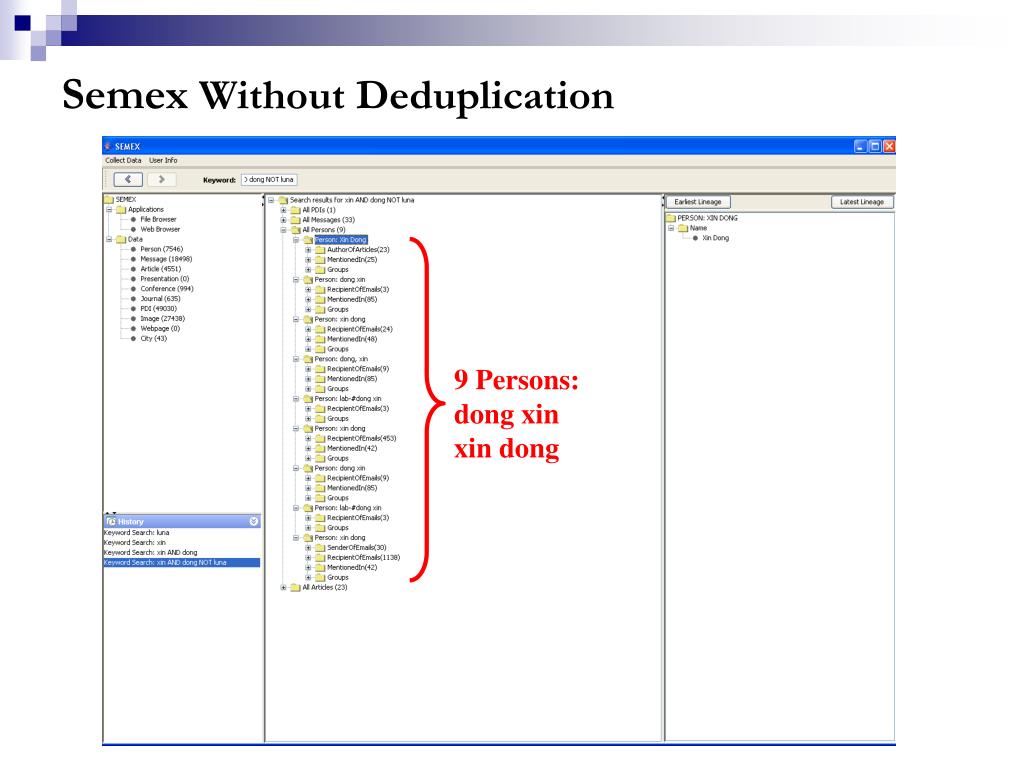The width and height of the screenshot is (1024, 768).
Task: Select Image (27438) data class
Action: point(163,319)
